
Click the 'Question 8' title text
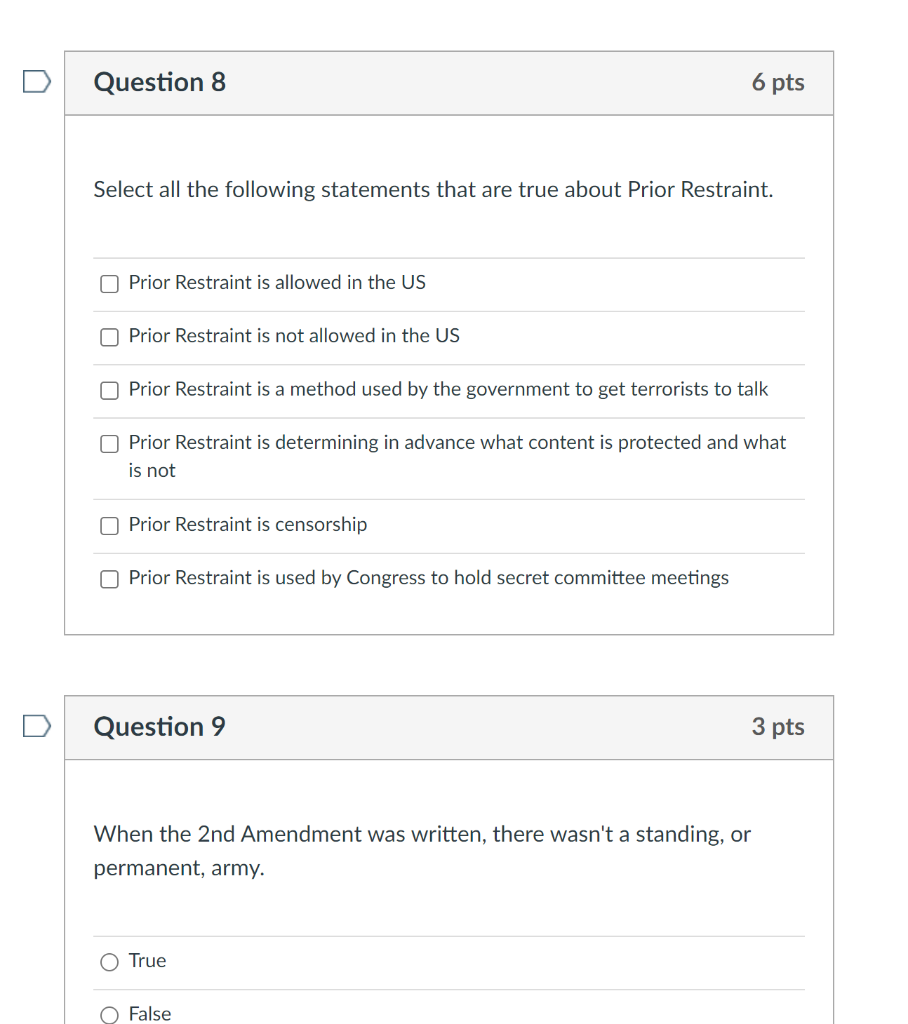pyautogui.click(x=158, y=82)
